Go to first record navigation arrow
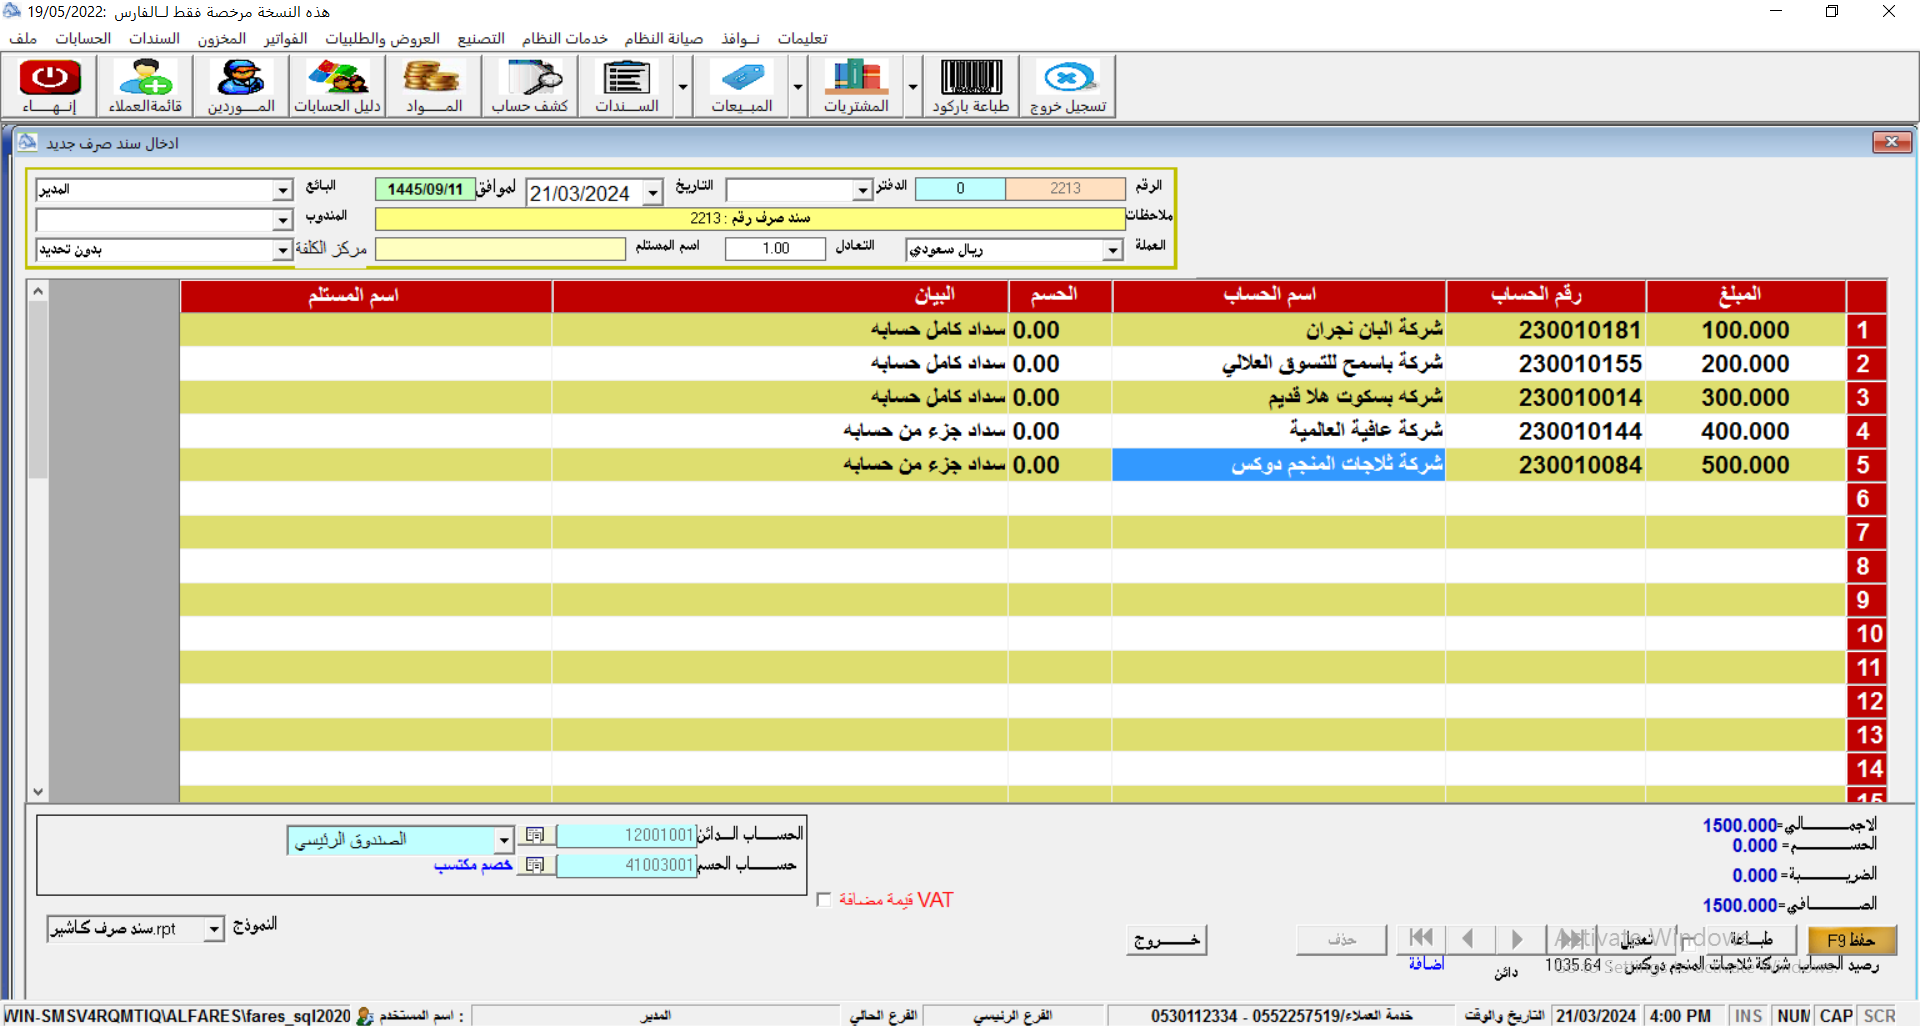The image size is (1920, 1026). click(x=1420, y=938)
